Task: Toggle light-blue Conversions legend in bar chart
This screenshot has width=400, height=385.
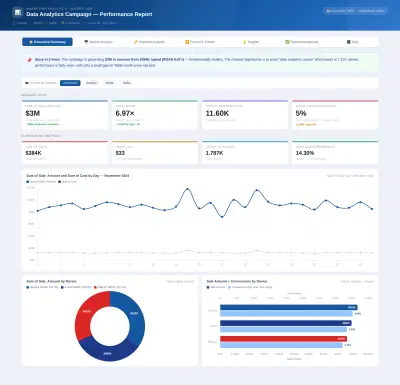Action: [x=250, y=287]
